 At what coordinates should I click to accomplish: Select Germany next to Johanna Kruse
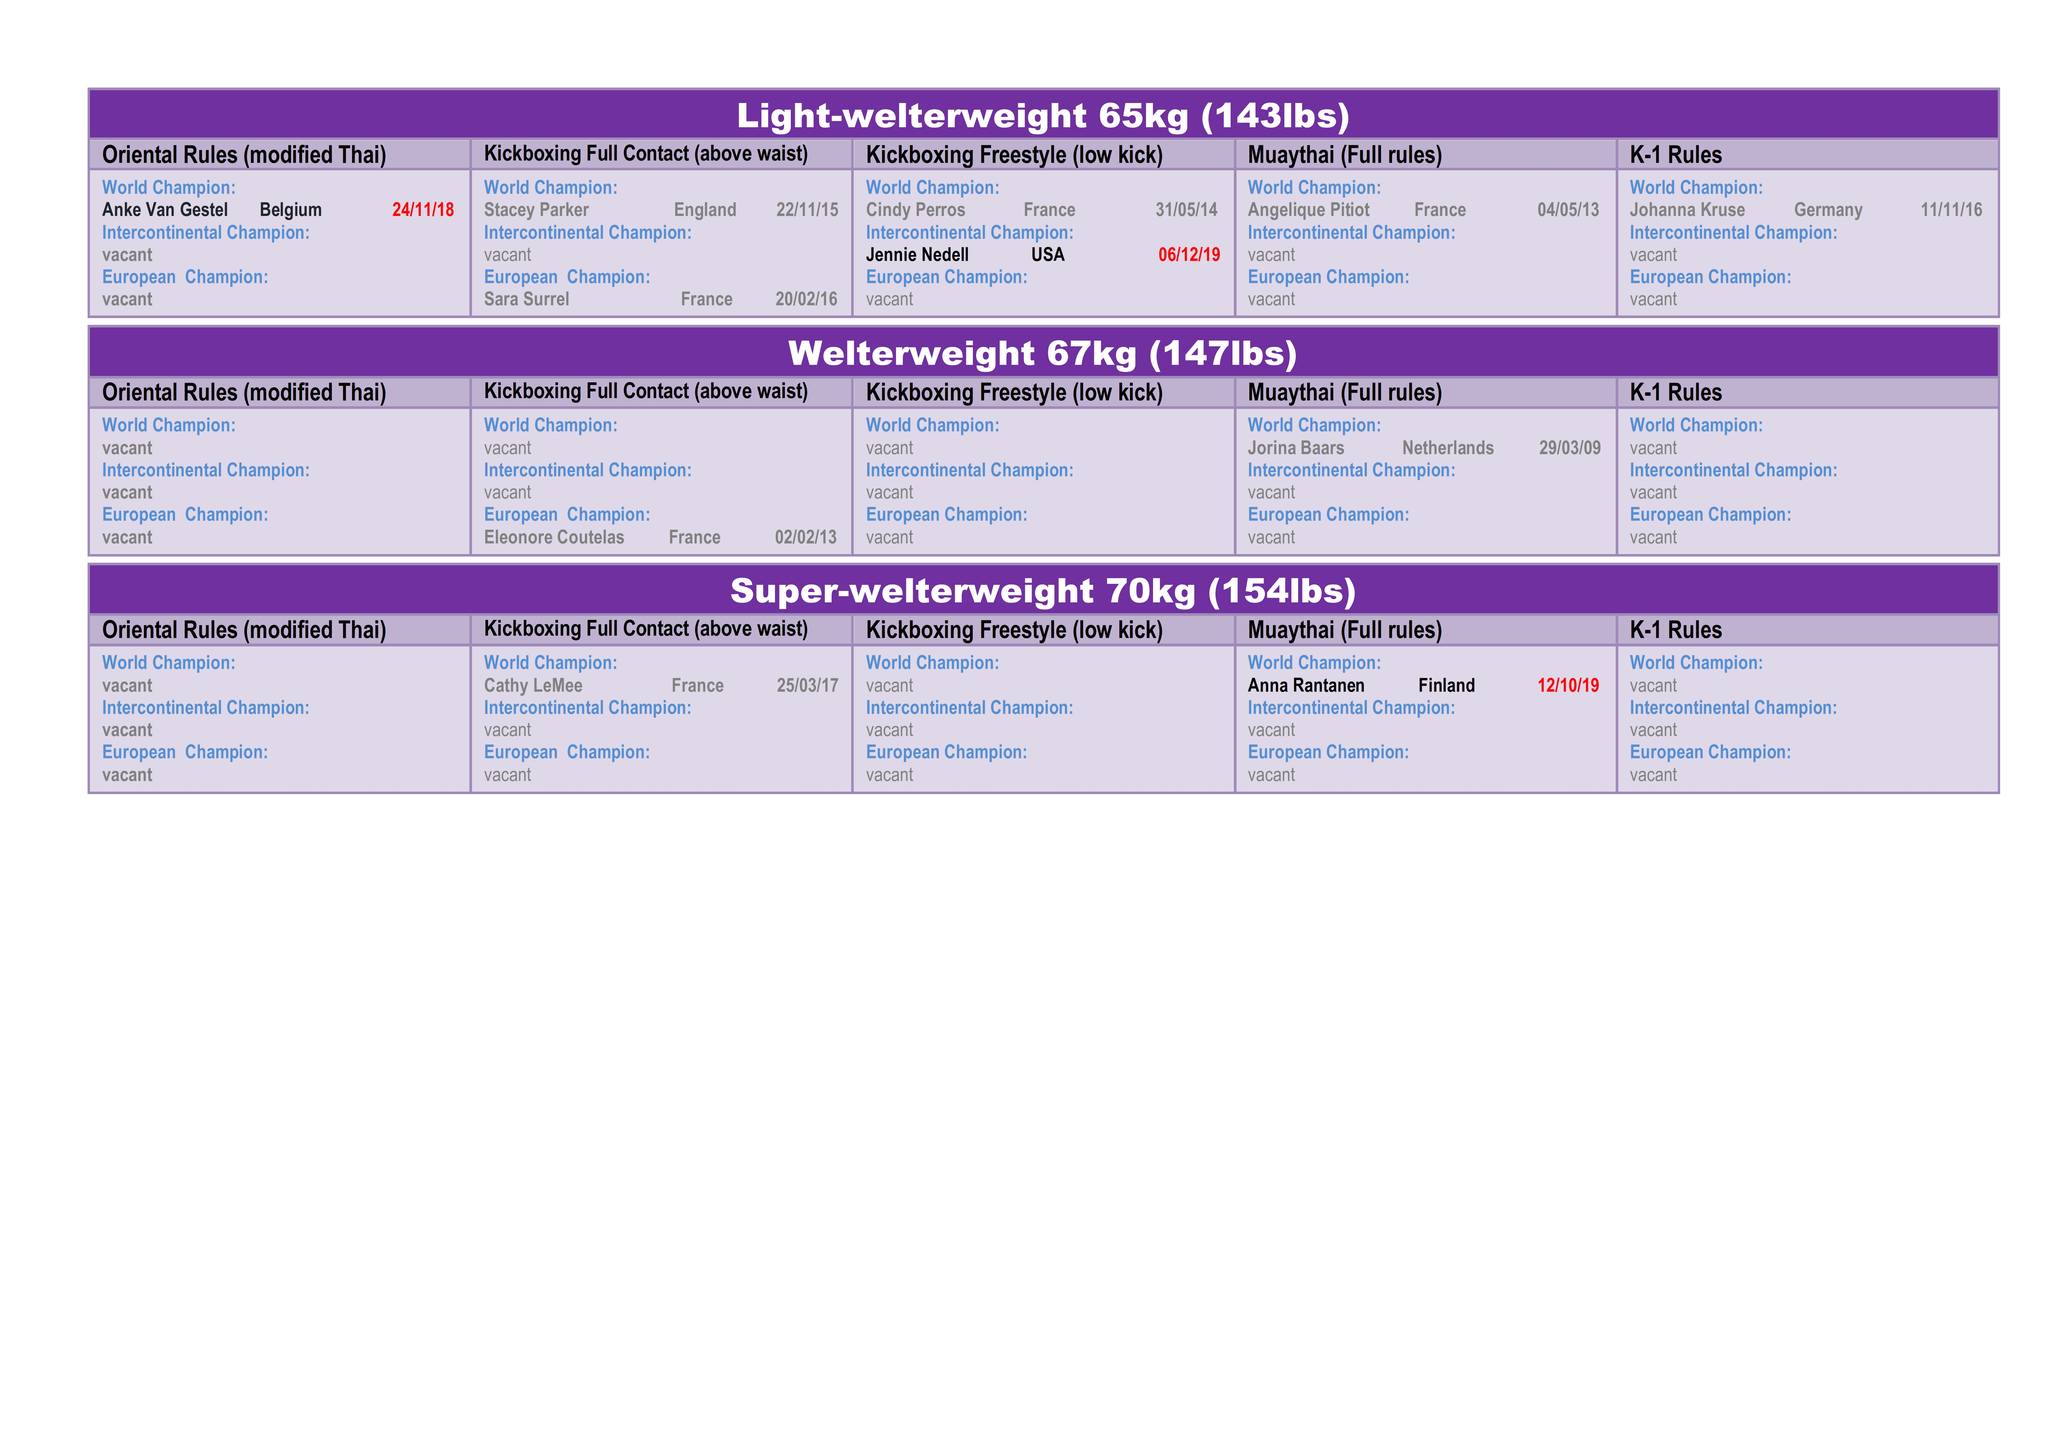coord(1828,210)
